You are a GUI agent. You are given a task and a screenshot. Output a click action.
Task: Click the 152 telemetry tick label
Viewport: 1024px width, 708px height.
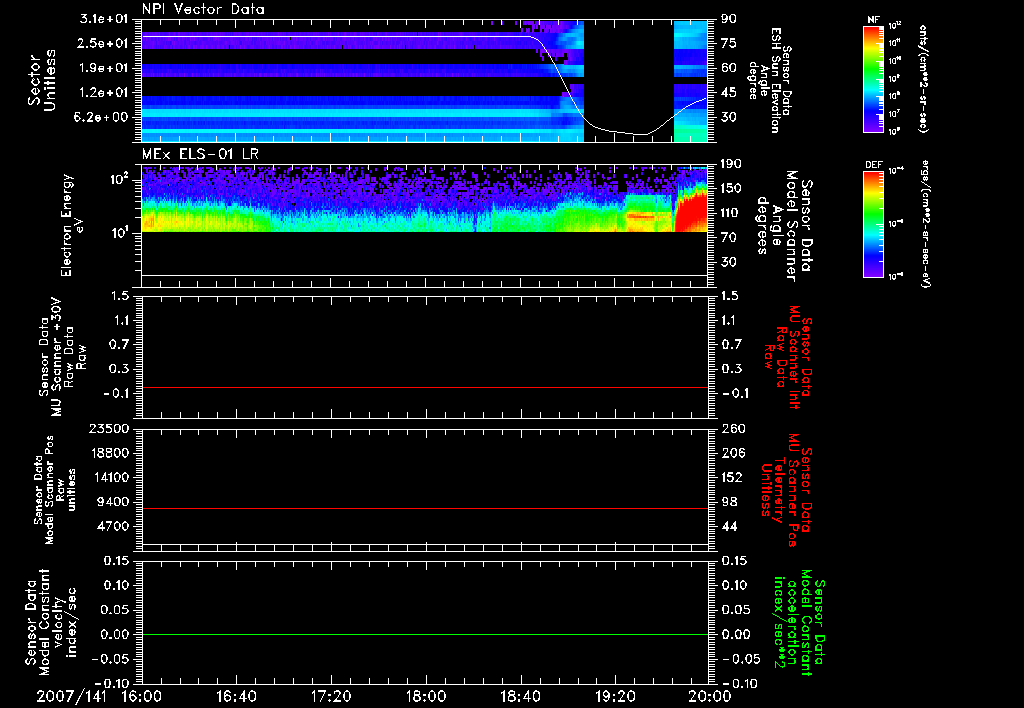pos(733,477)
